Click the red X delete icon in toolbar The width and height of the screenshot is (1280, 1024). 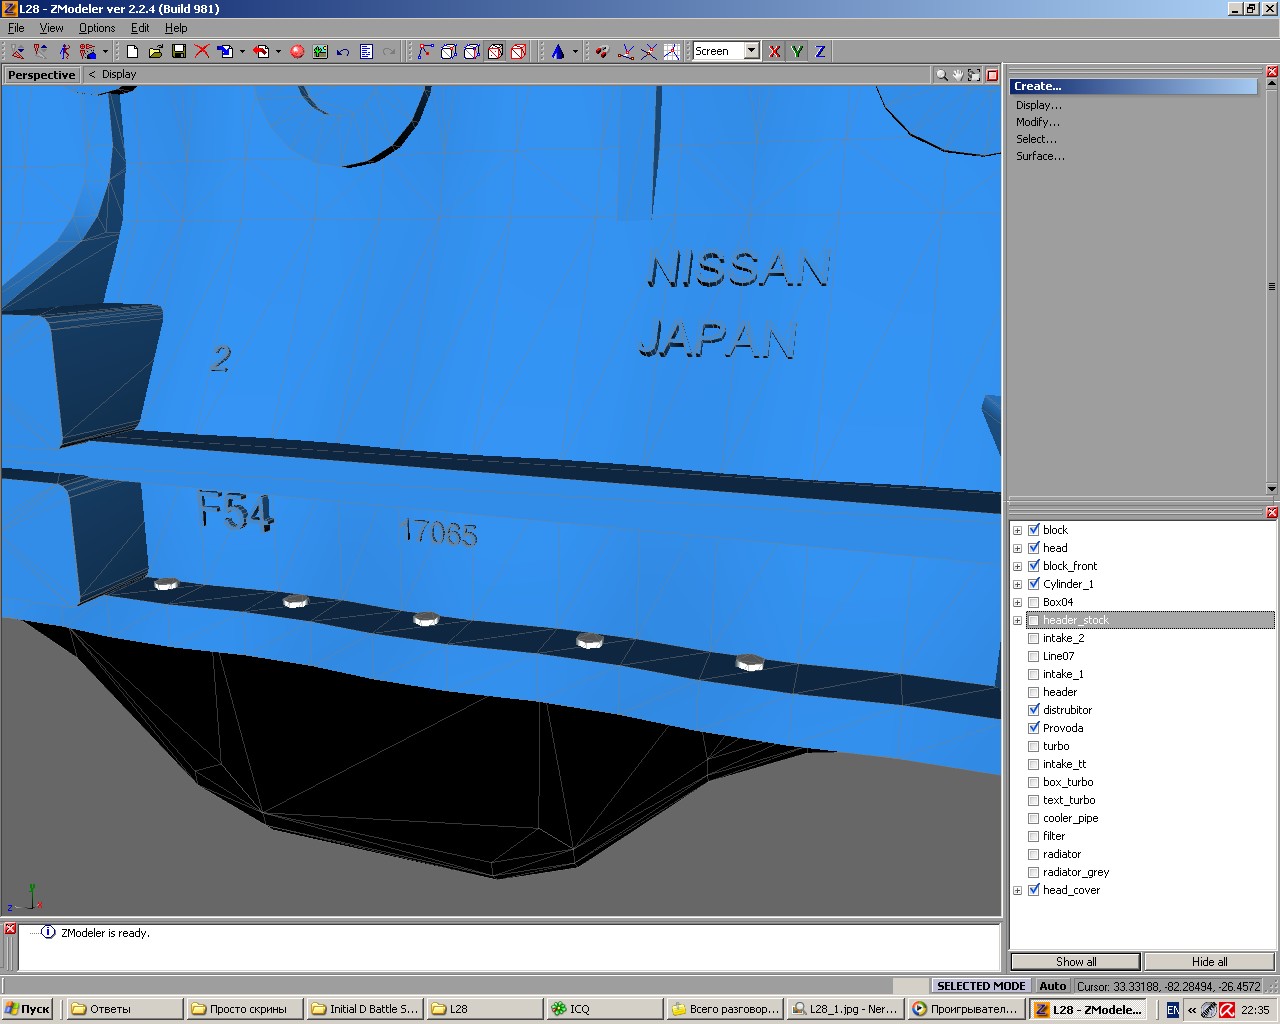[202, 51]
